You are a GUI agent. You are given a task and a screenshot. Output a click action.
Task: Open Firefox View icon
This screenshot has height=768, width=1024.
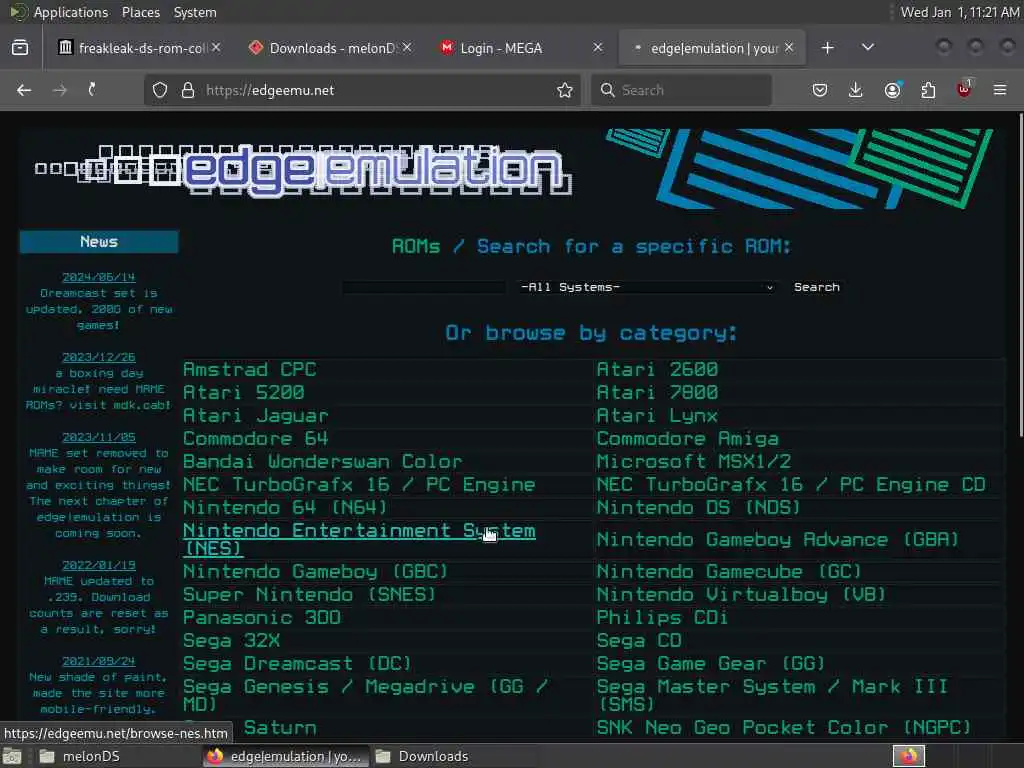[20, 48]
